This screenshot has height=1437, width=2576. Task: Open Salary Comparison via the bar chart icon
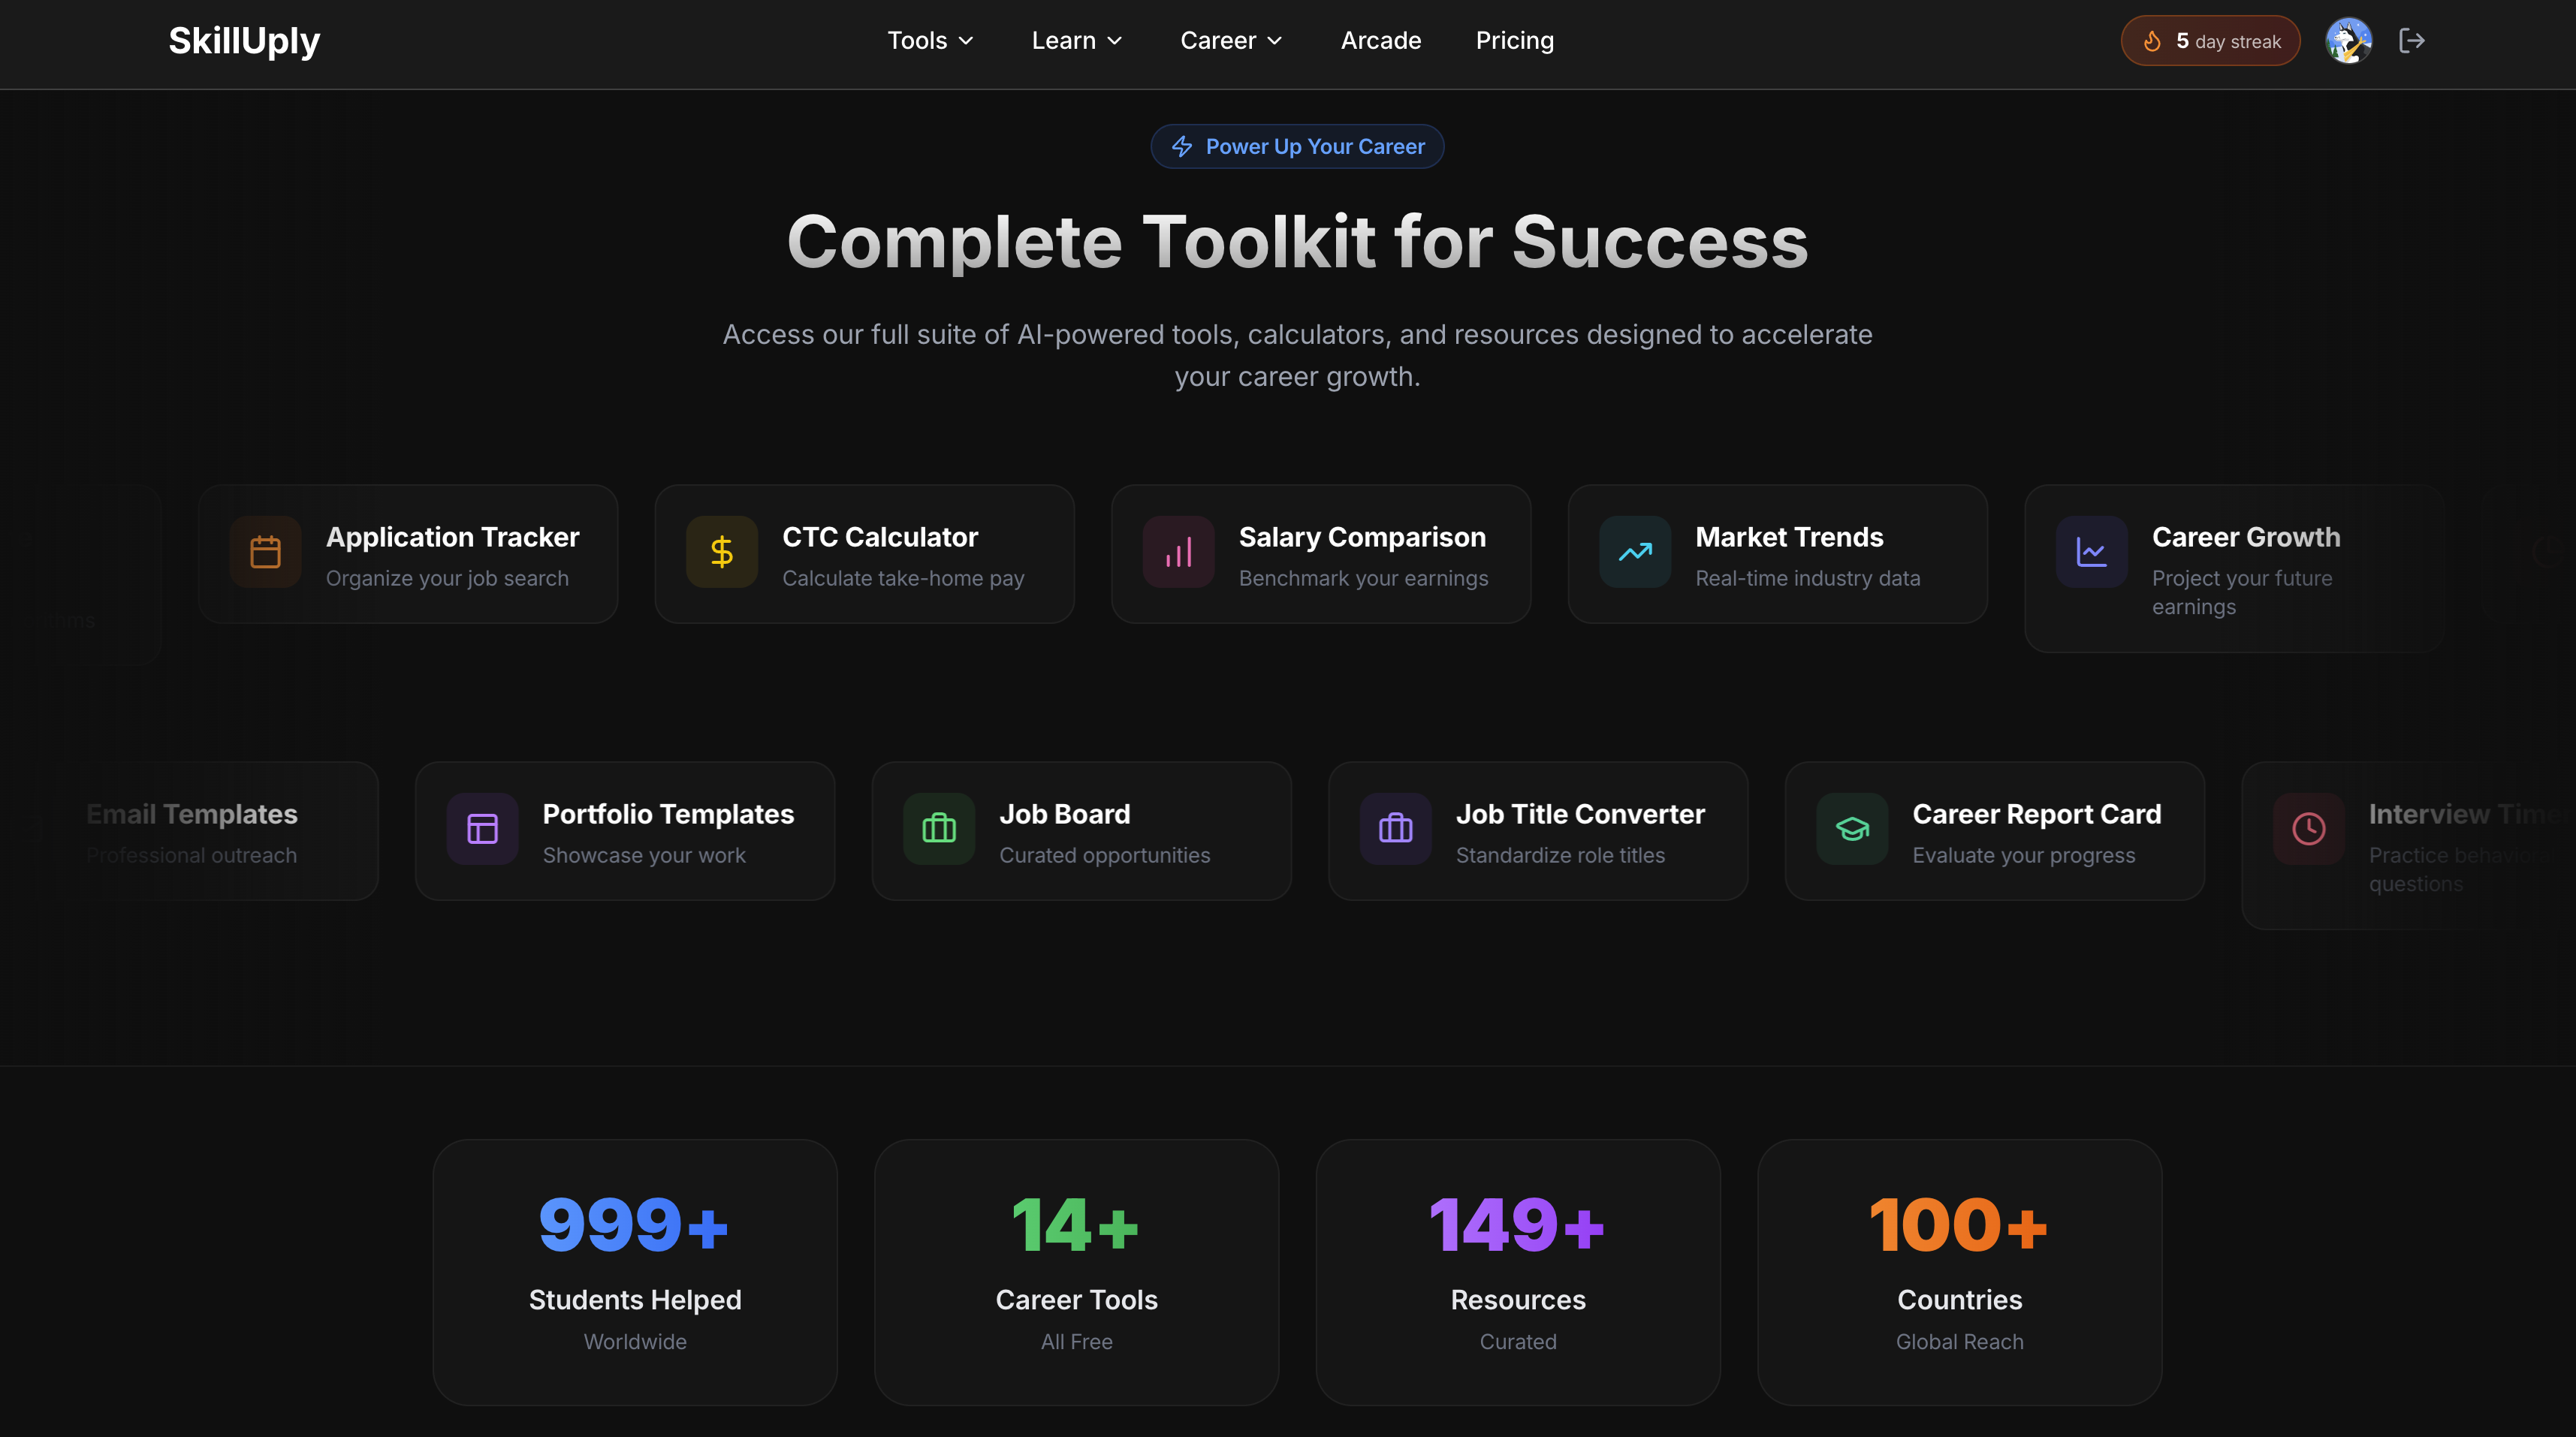click(x=1178, y=552)
